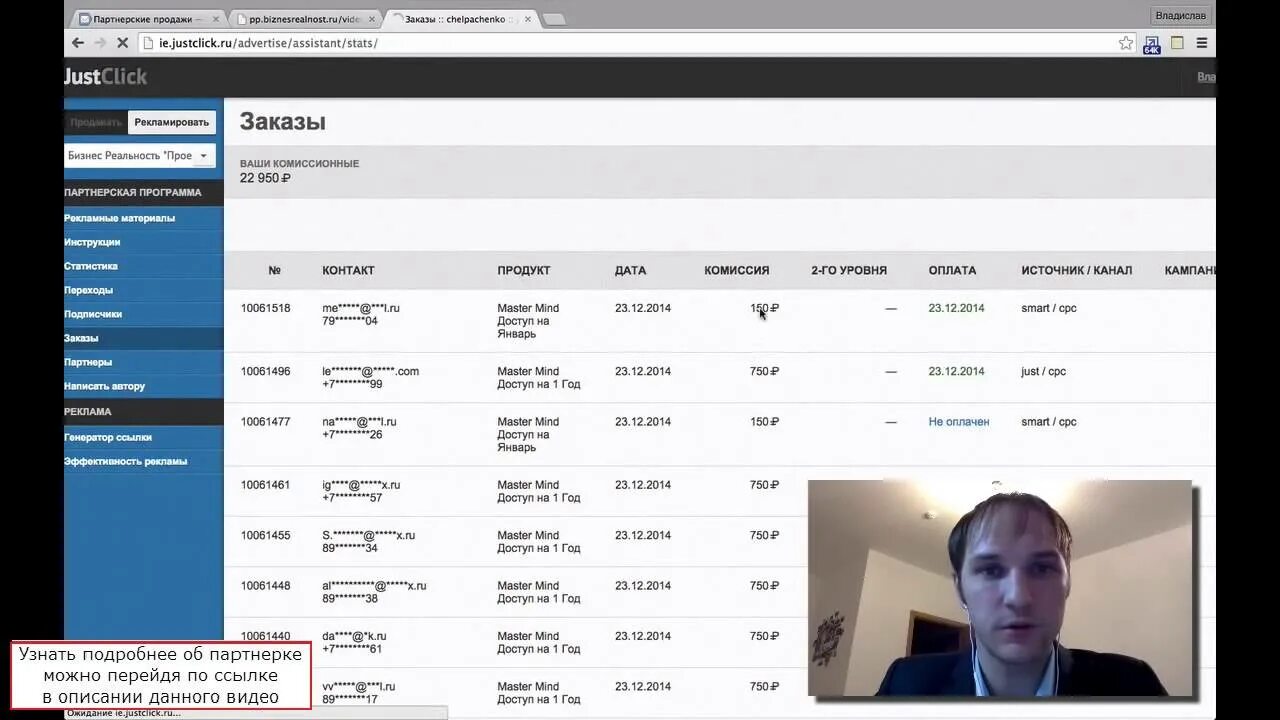Click the "Контакт" column header
Viewport: 1280px width, 720px height.
click(348, 270)
